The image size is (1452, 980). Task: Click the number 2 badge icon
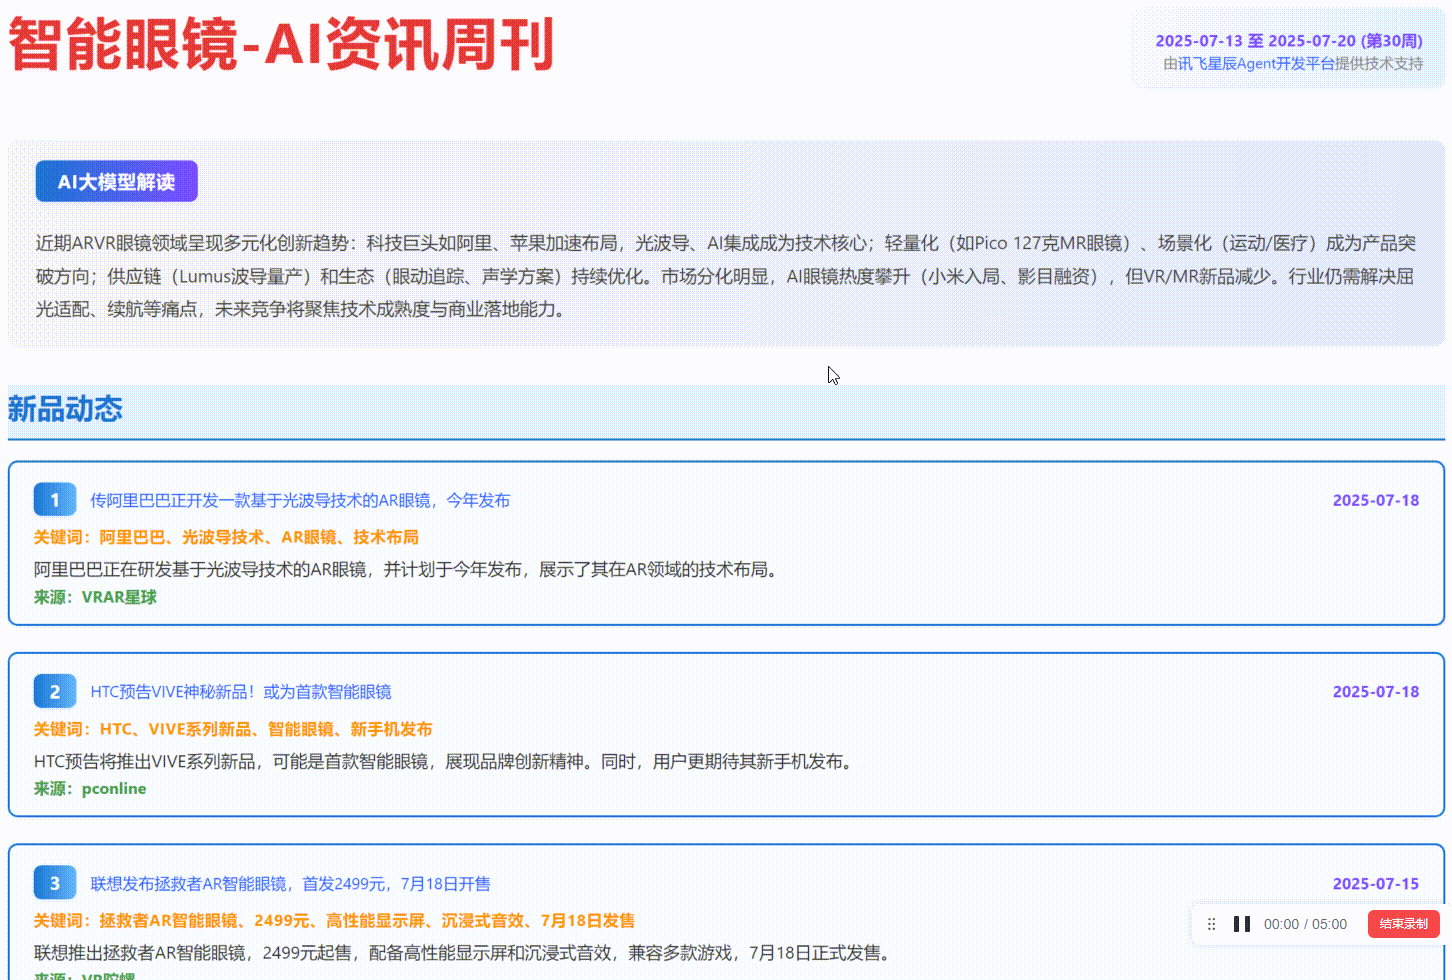pos(54,692)
